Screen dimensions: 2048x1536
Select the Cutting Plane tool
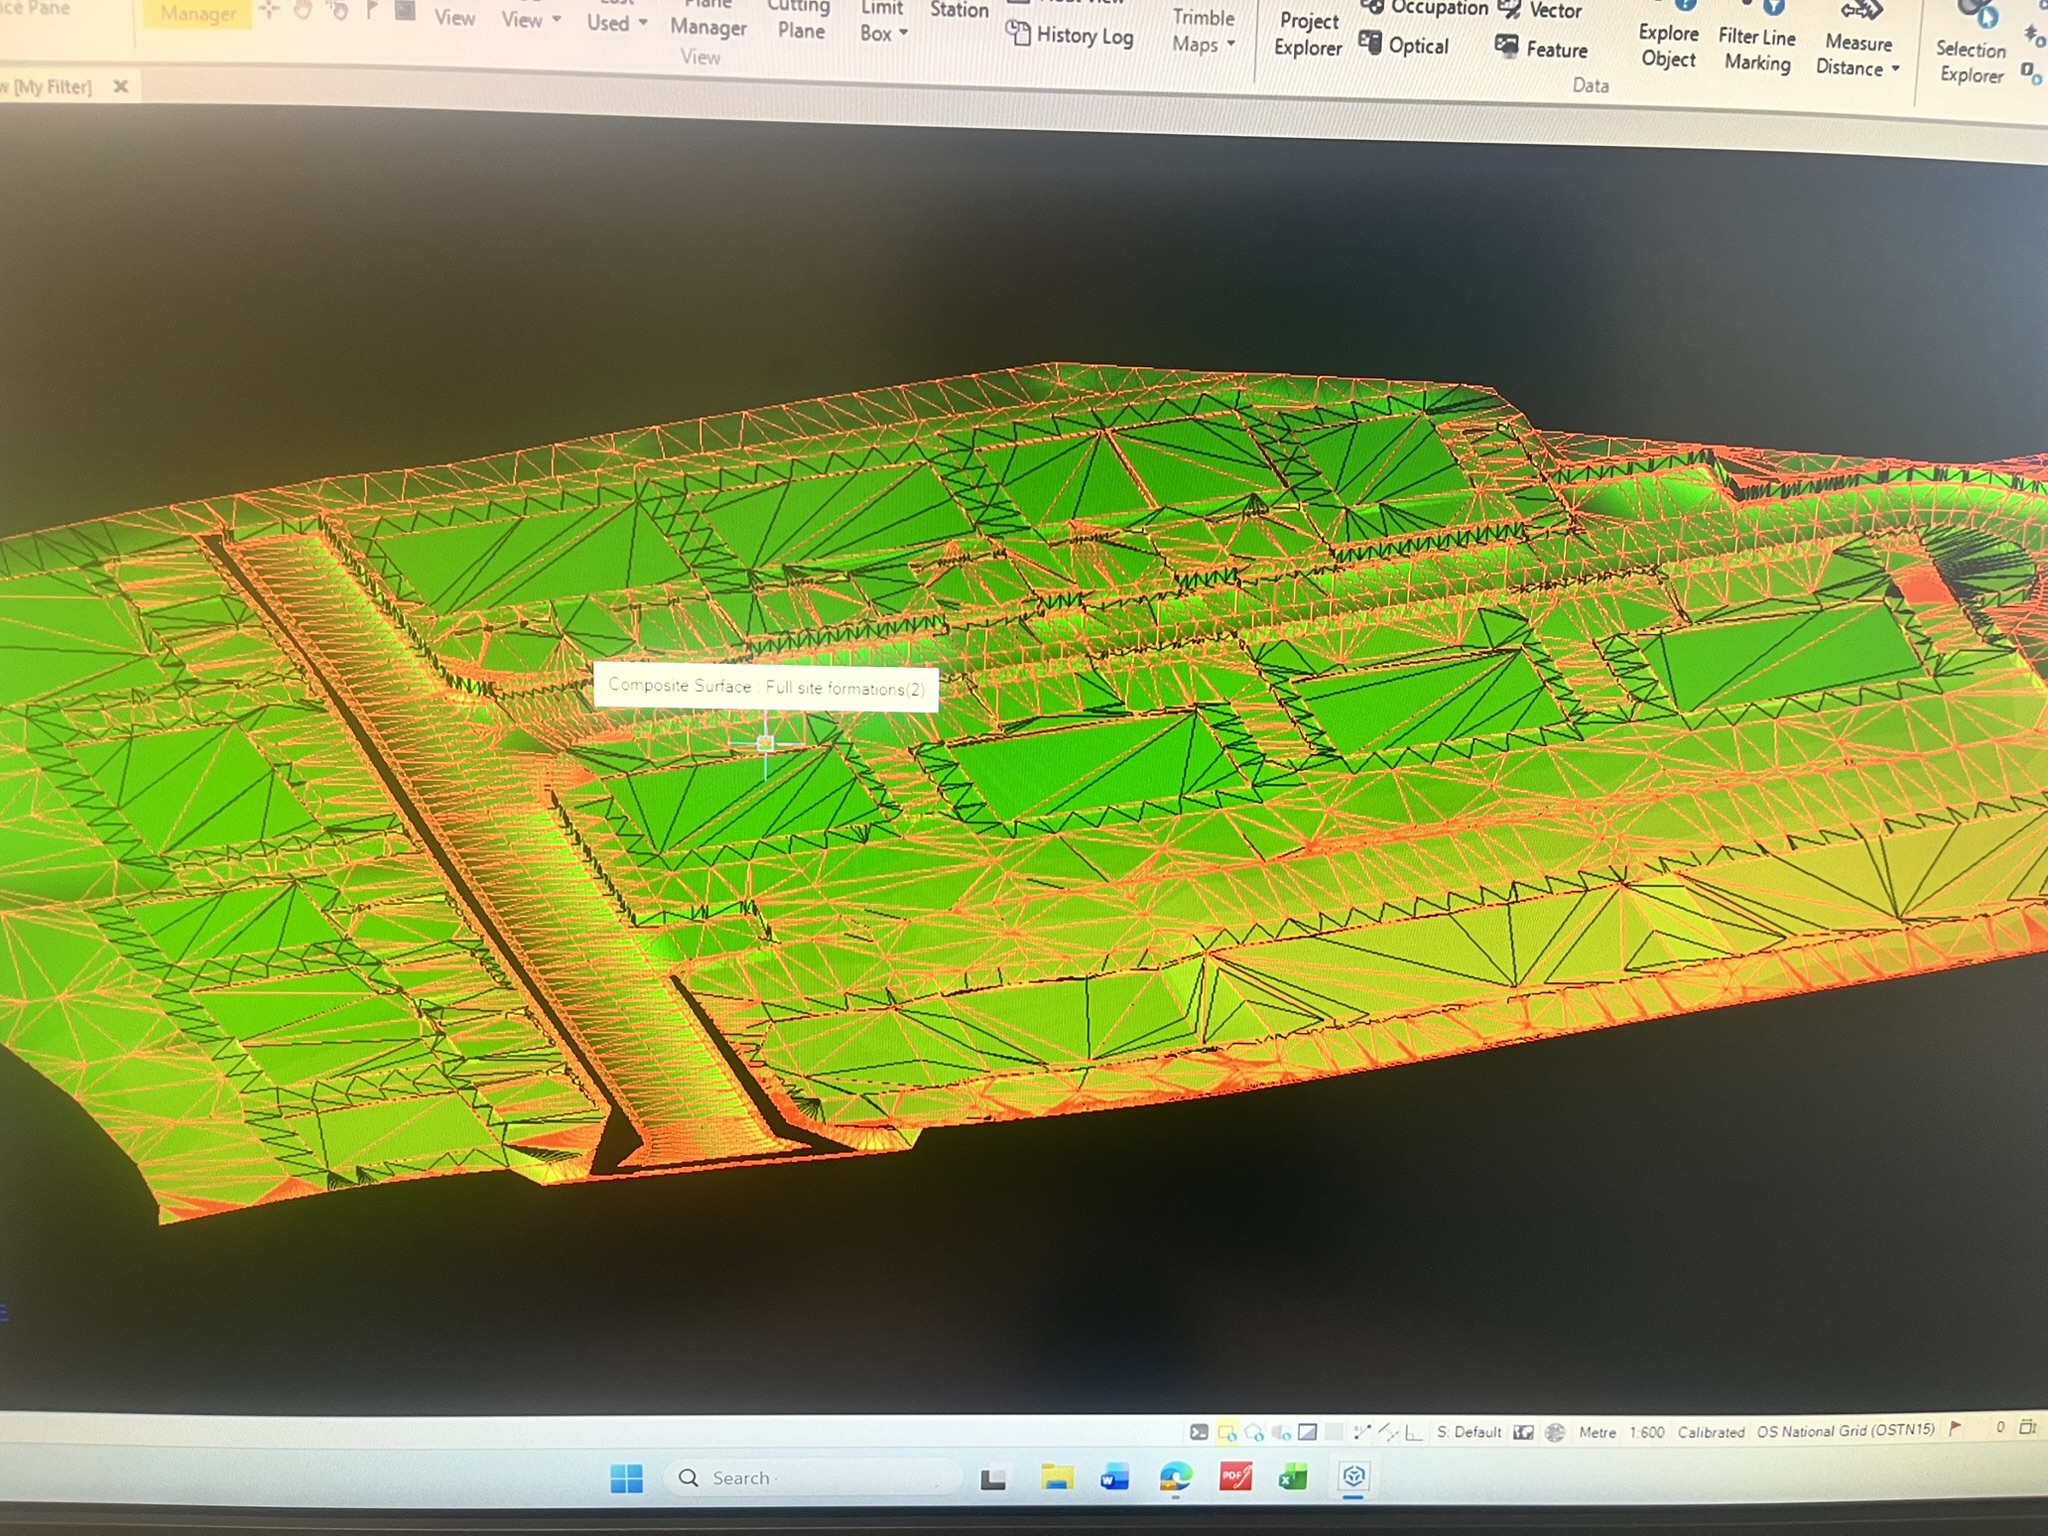pyautogui.click(x=799, y=22)
